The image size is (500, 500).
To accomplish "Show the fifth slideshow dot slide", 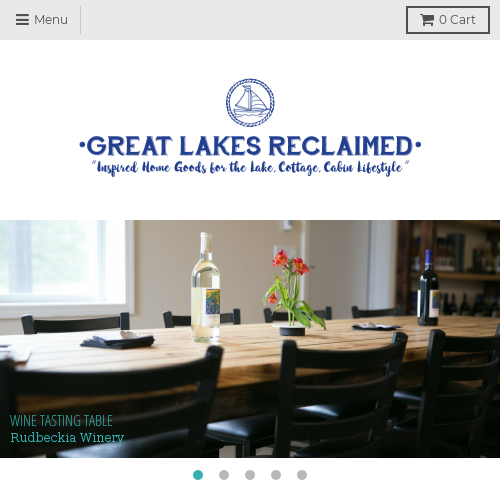I will point(302,475).
